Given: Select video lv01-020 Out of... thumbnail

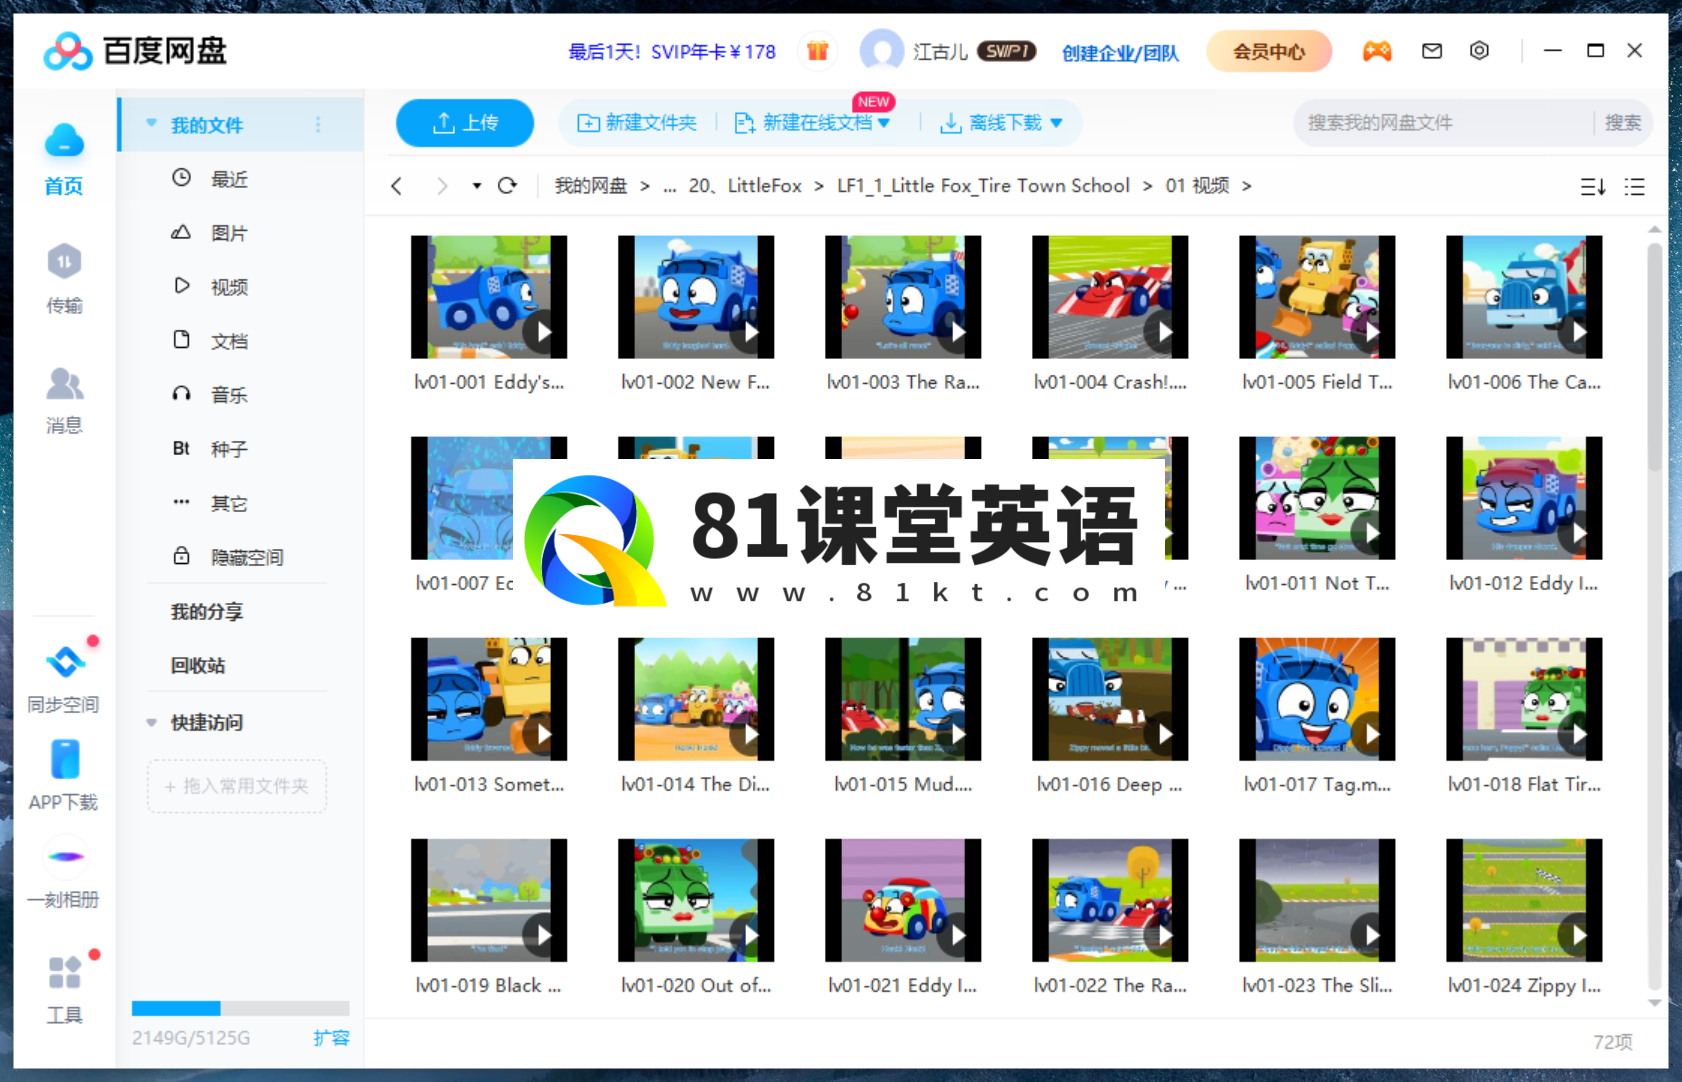Looking at the screenshot, I should [x=696, y=900].
